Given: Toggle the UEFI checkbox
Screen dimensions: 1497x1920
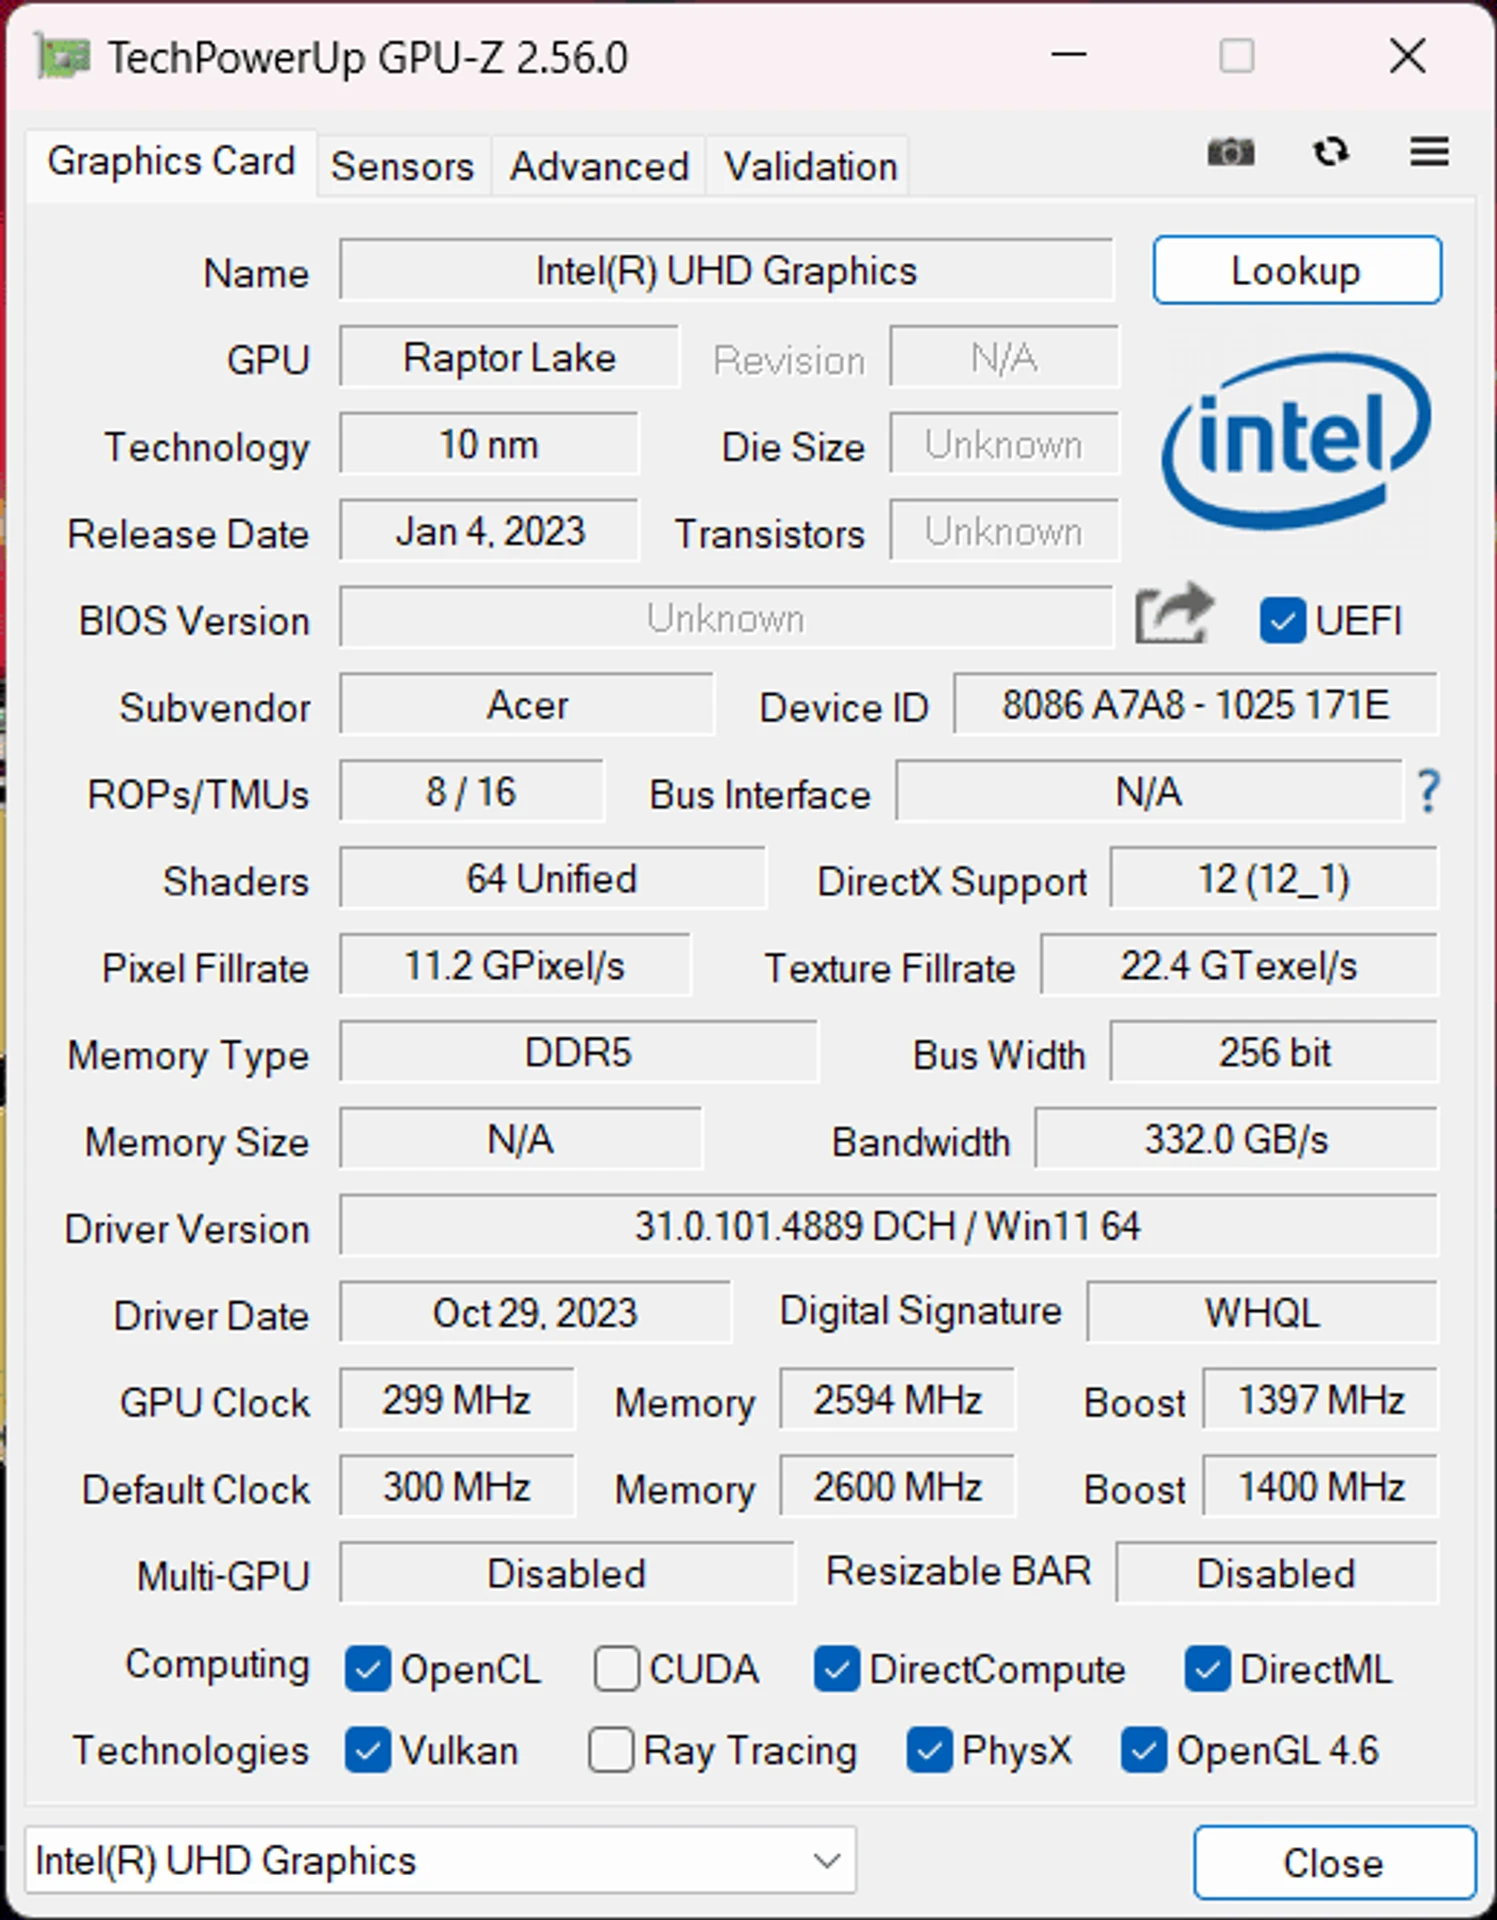Looking at the screenshot, I should [x=1282, y=620].
